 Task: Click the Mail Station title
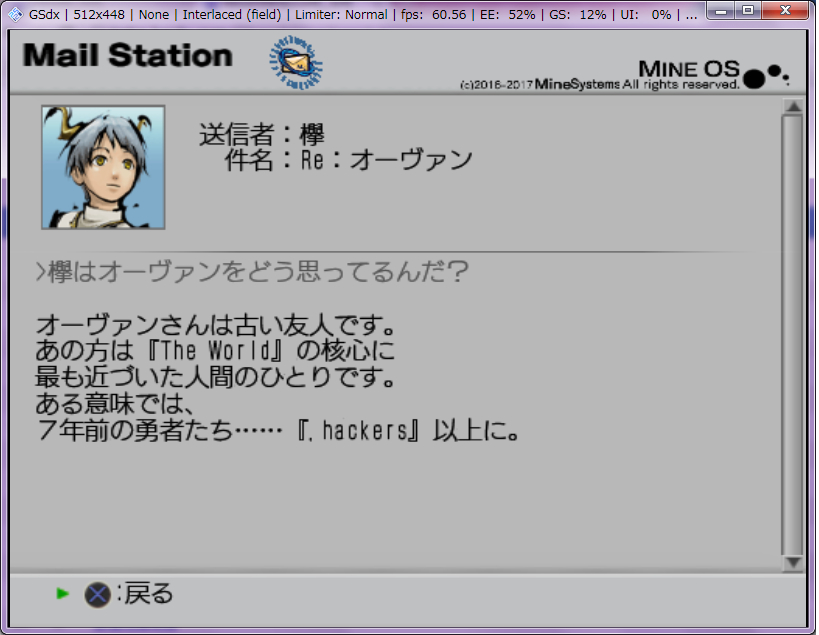point(128,55)
